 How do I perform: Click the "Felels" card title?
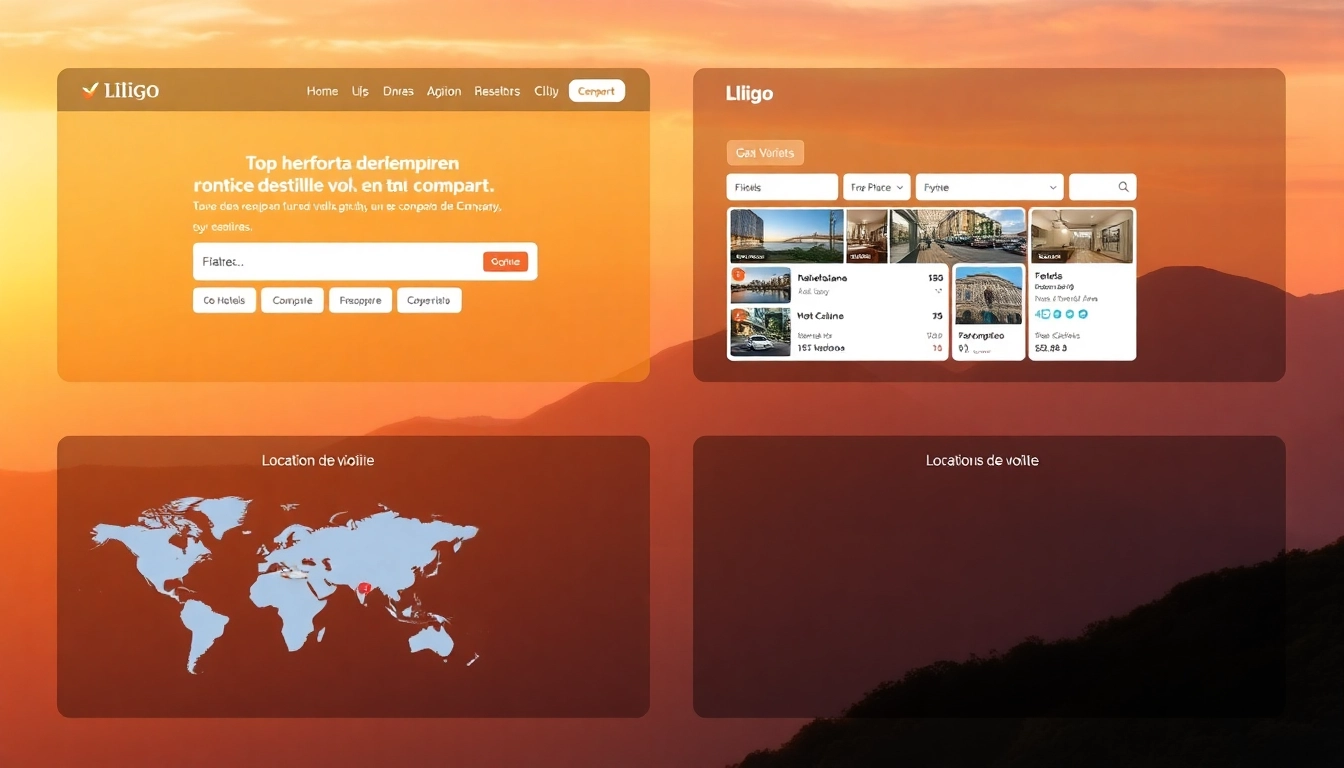point(1049,276)
